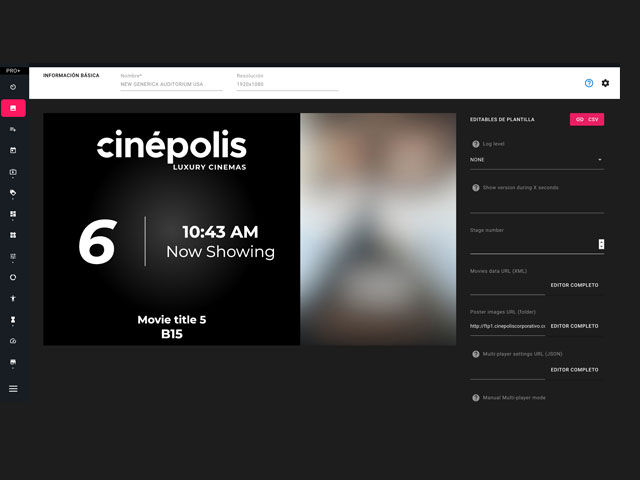Viewport: 640px width, 480px height.
Task: Click '10:43 AM' time in preview
Action: (x=220, y=232)
